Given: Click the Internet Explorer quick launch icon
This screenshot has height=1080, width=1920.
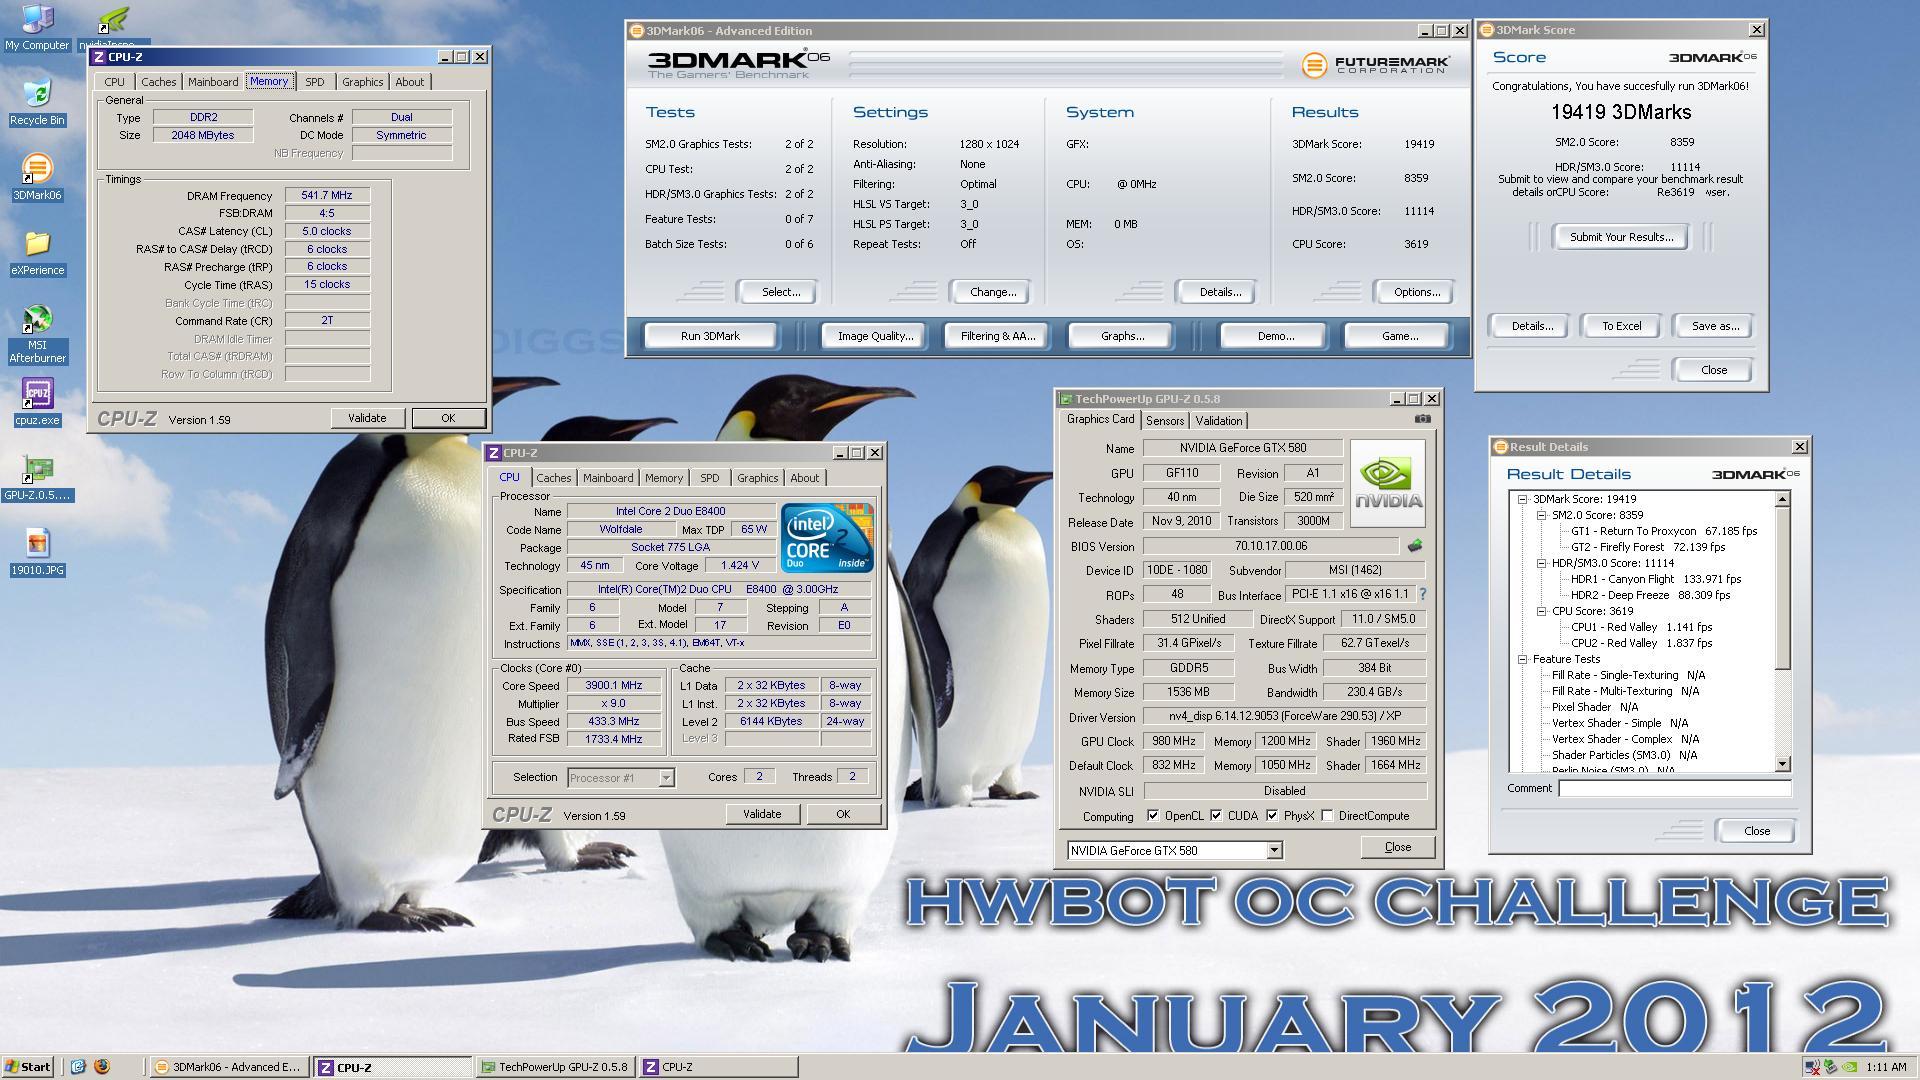Looking at the screenshot, I should pyautogui.click(x=78, y=1066).
